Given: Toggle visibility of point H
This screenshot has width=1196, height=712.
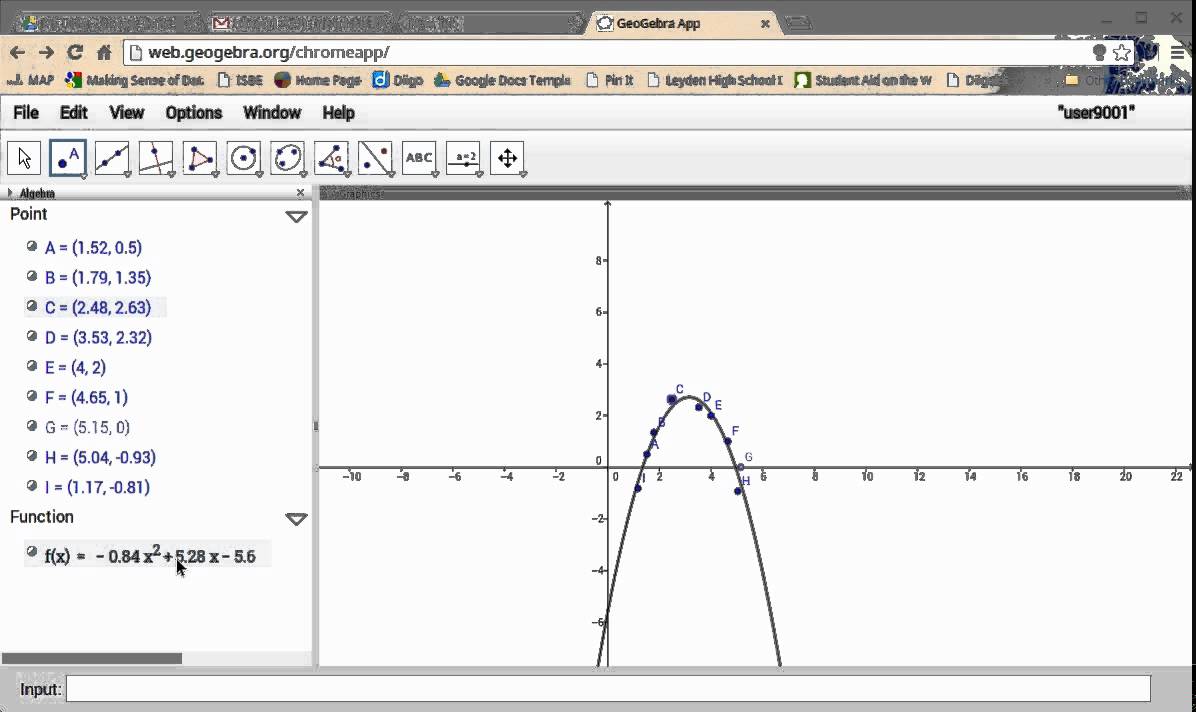Looking at the screenshot, I should 31,456.
